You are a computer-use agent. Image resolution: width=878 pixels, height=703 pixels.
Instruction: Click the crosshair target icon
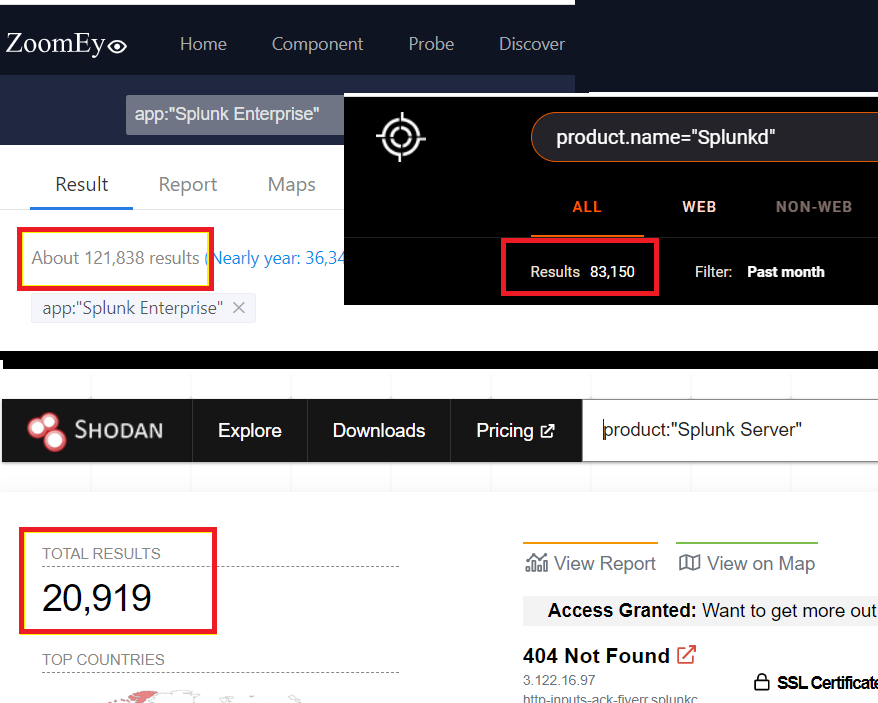pyautogui.click(x=400, y=137)
